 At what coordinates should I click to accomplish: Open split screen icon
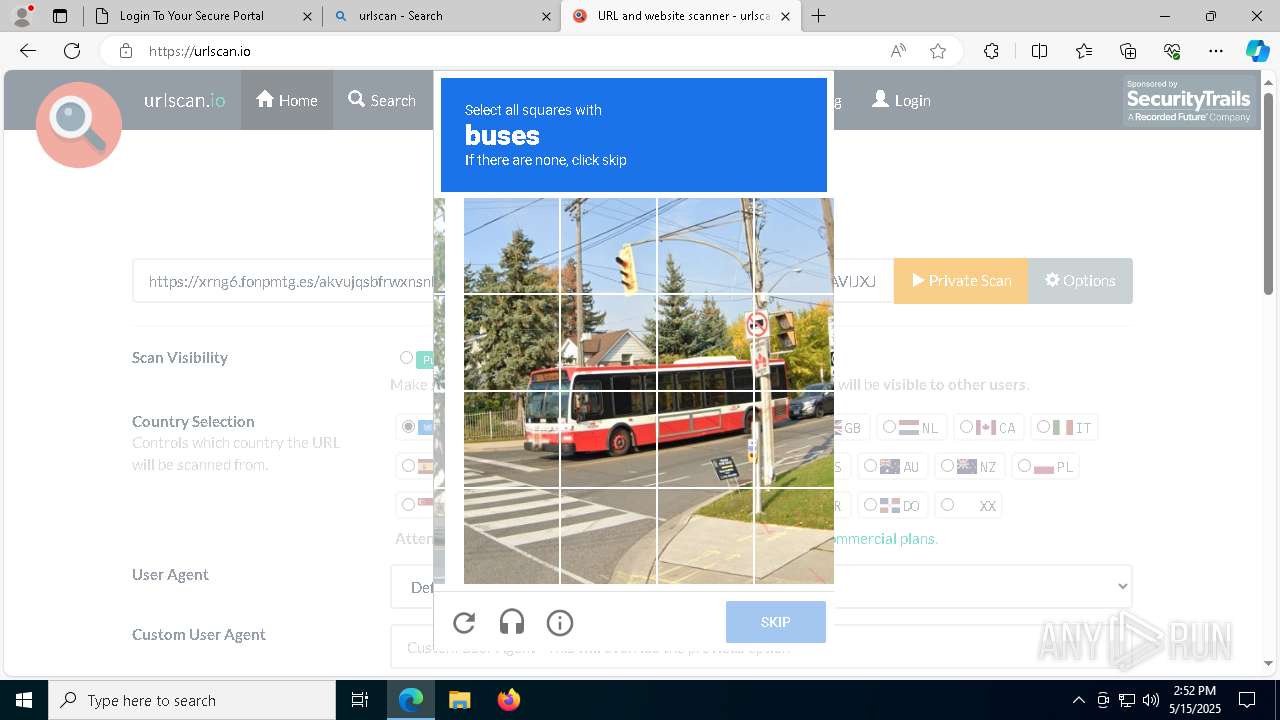point(1039,51)
